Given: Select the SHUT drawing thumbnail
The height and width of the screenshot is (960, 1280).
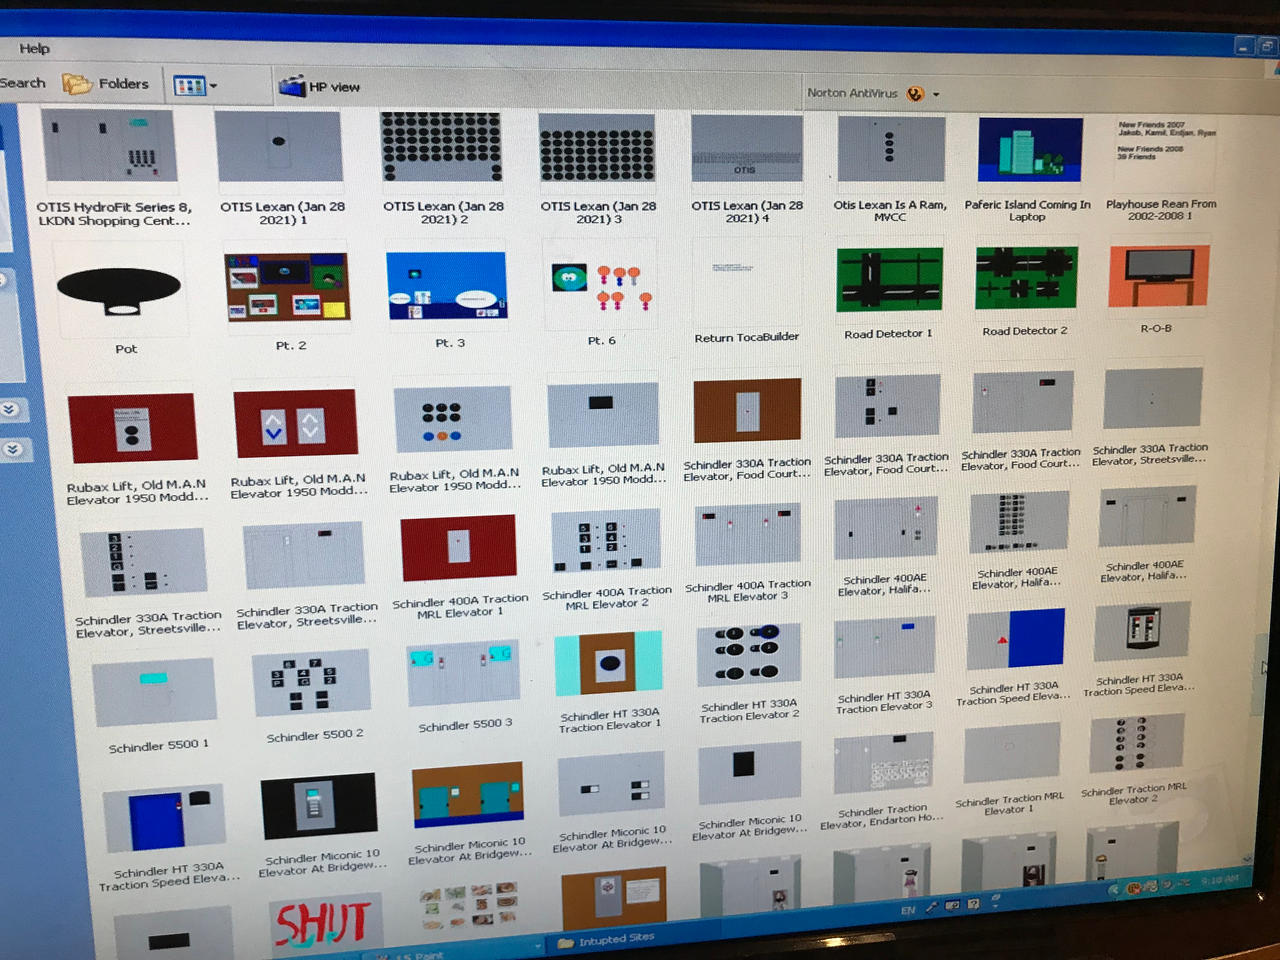Looking at the screenshot, I should click(x=323, y=920).
